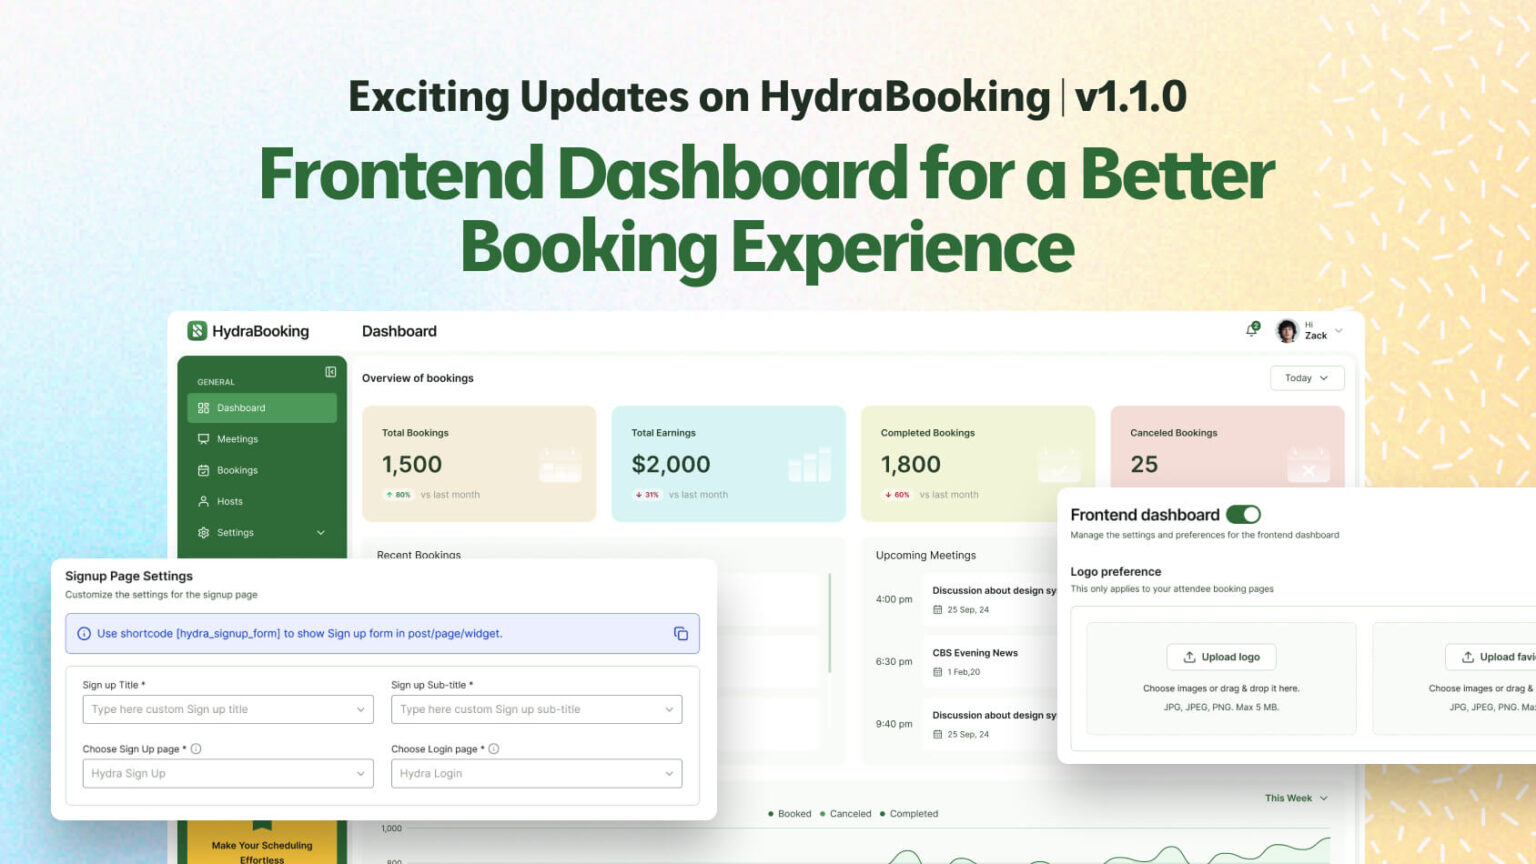Click the Sign up Title input field
The height and width of the screenshot is (864, 1536).
point(227,709)
